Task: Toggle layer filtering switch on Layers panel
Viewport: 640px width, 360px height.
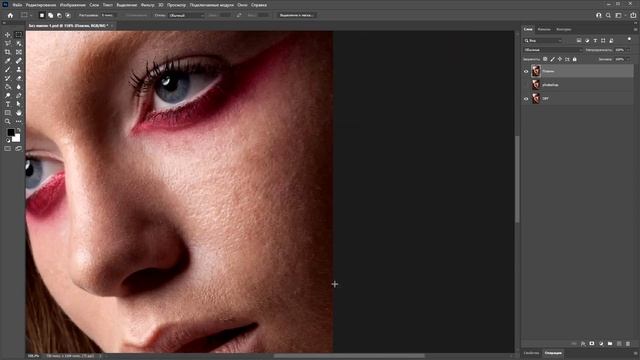Action: coord(629,39)
